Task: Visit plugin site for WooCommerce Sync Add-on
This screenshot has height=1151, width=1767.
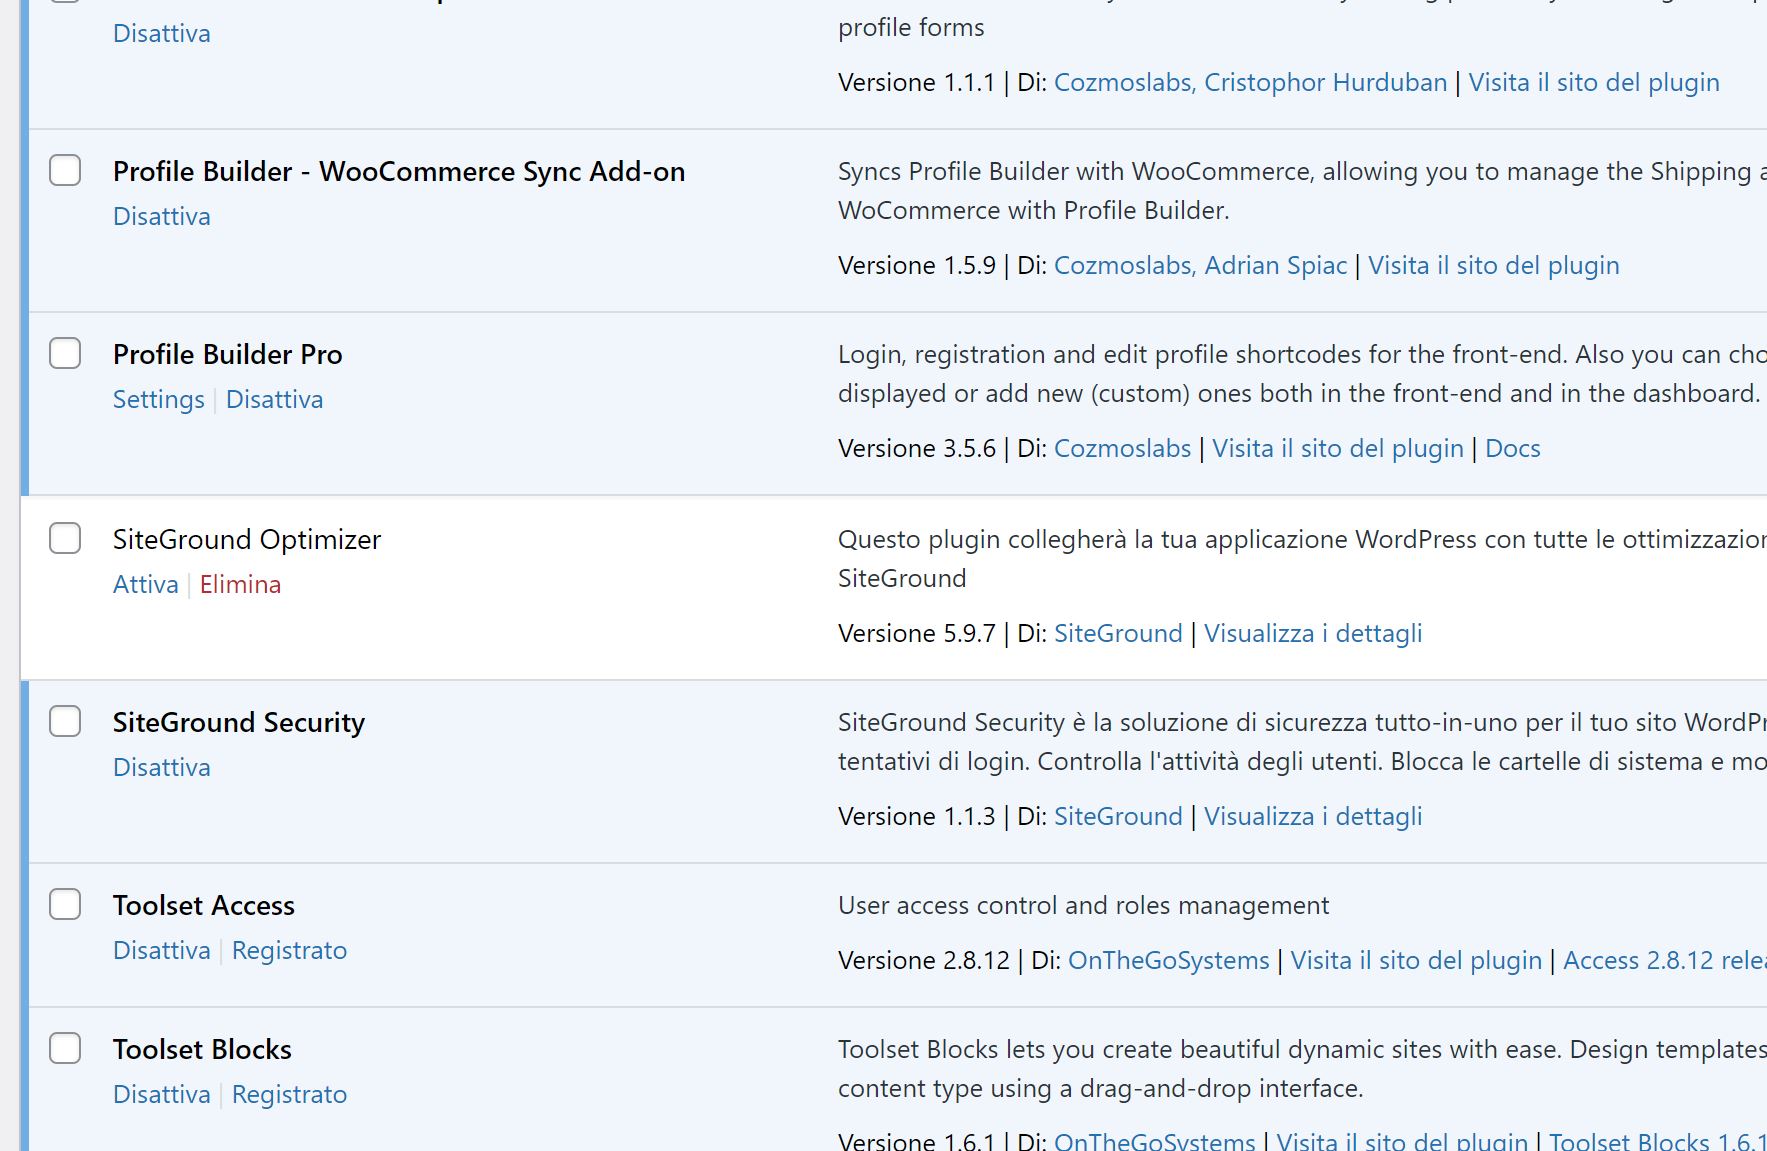Action: (1494, 265)
